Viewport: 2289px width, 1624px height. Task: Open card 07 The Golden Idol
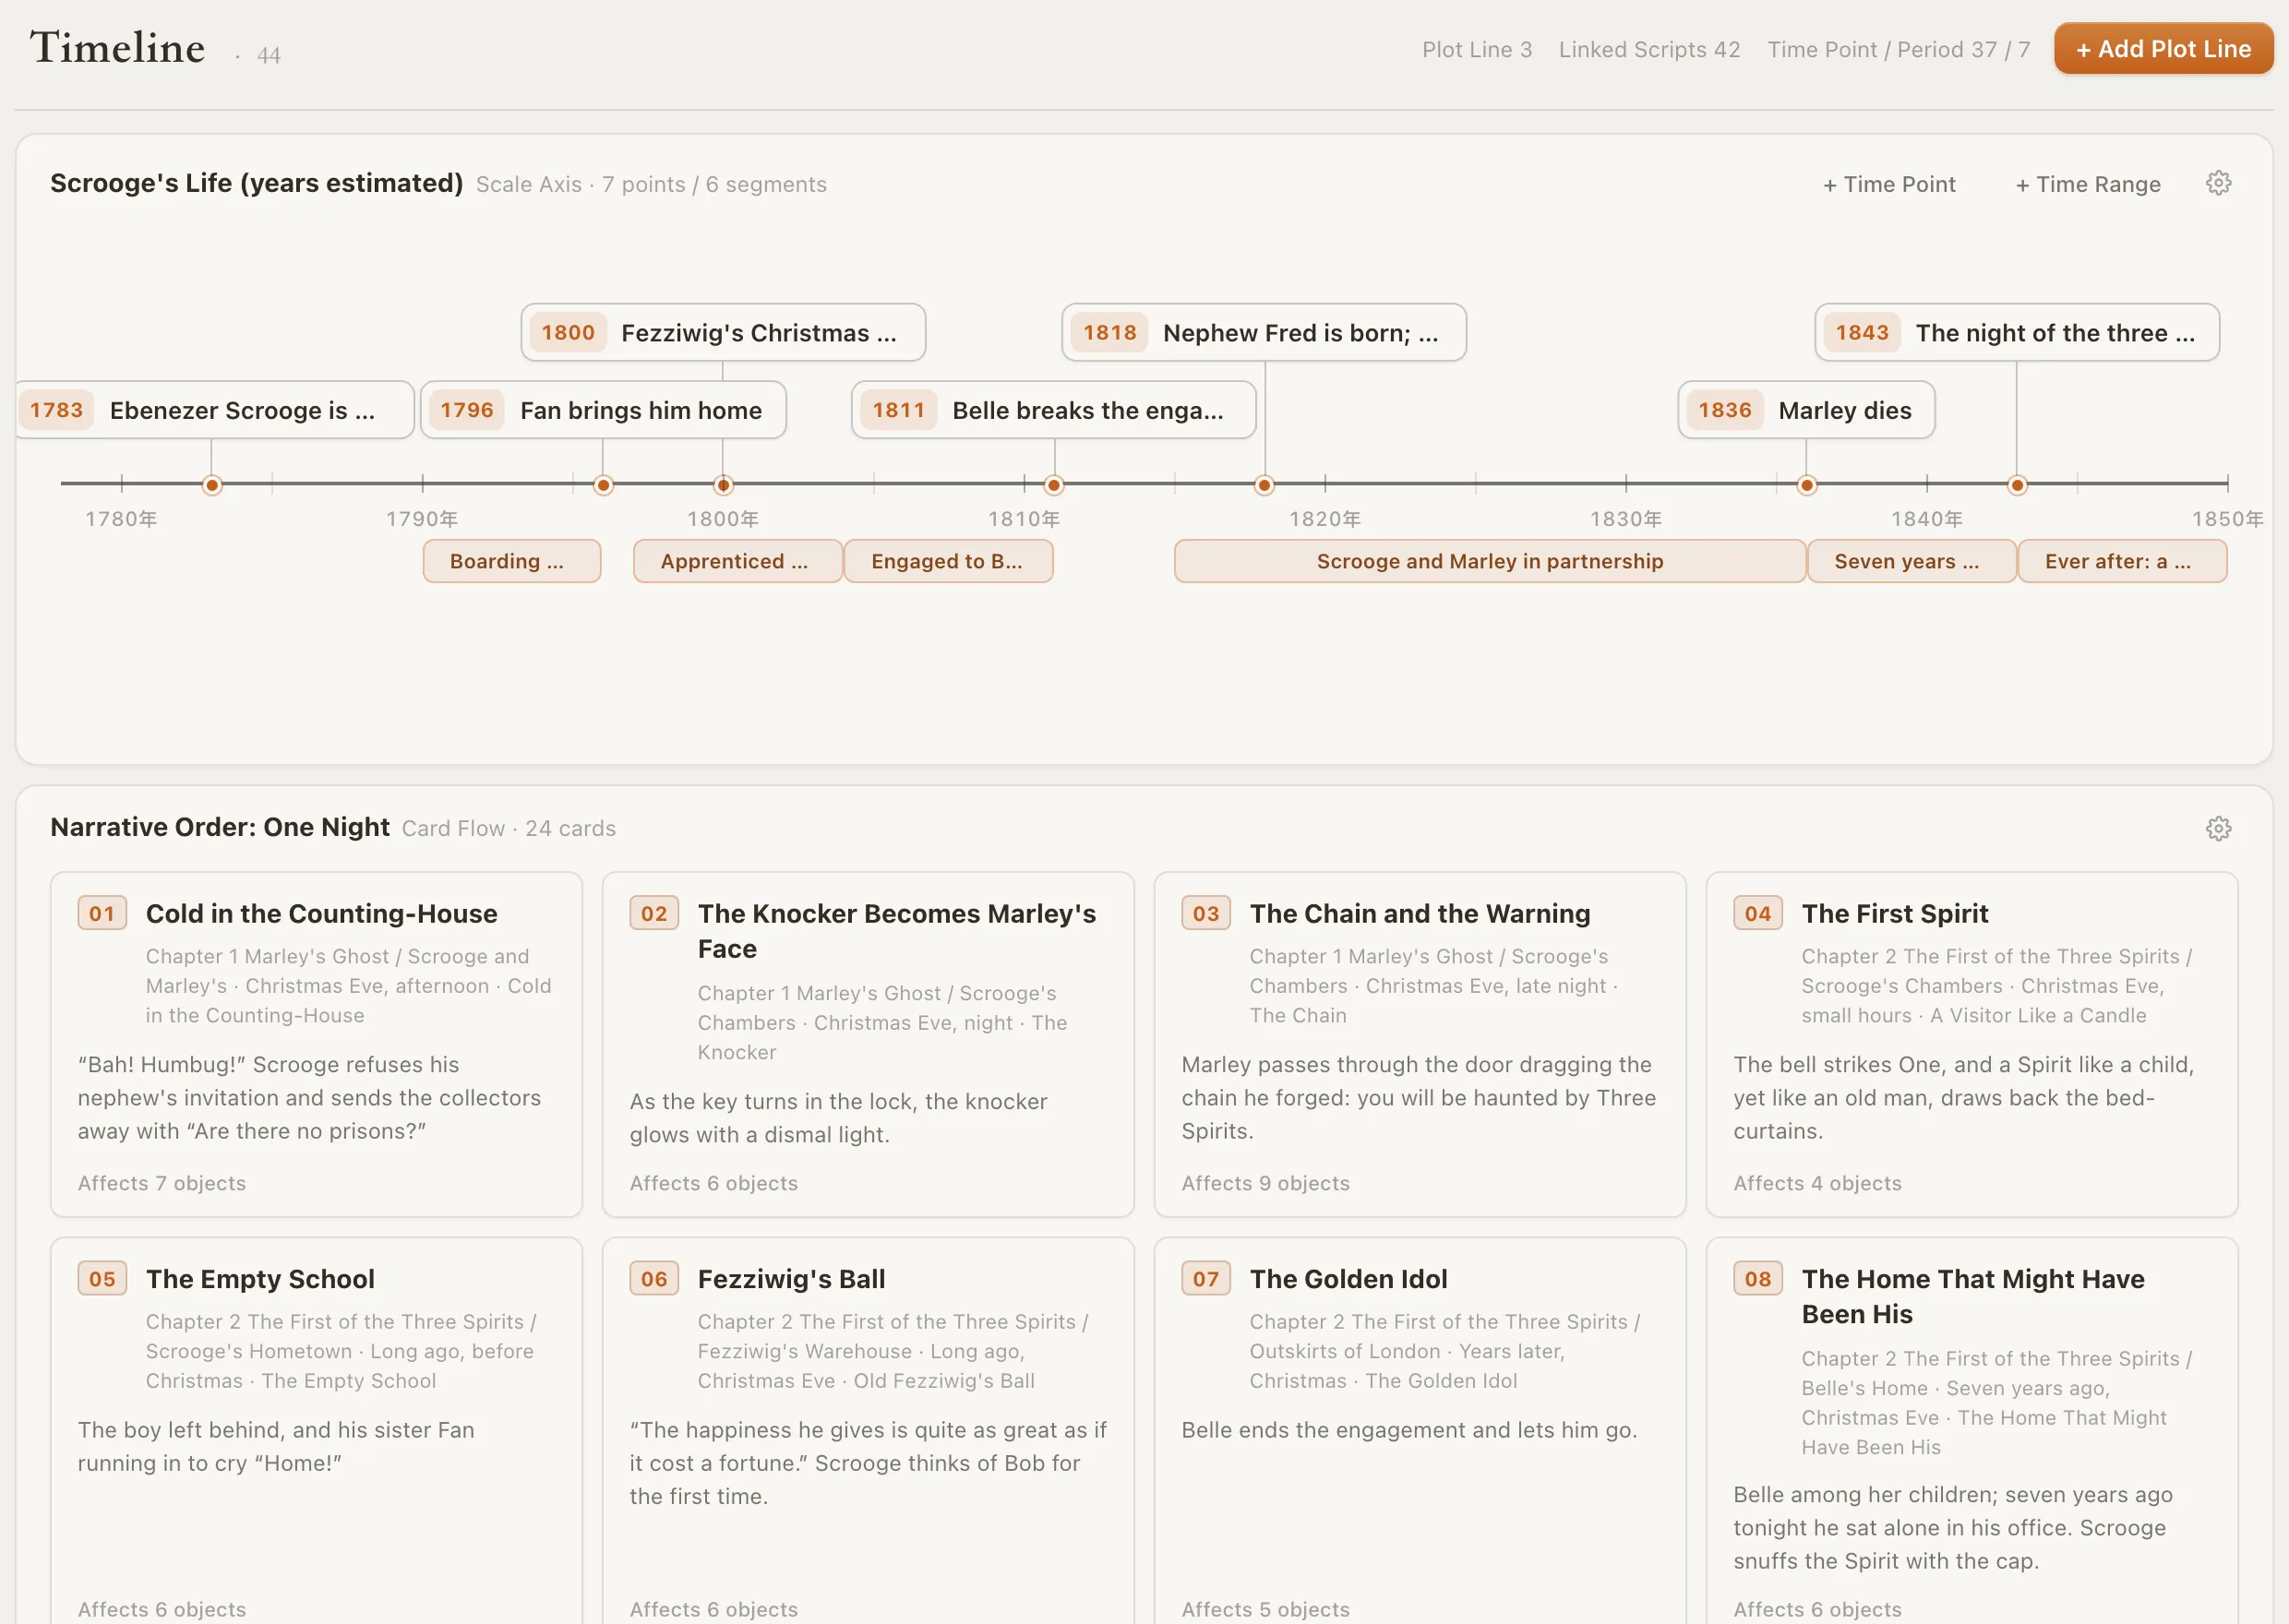point(1420,1431)
